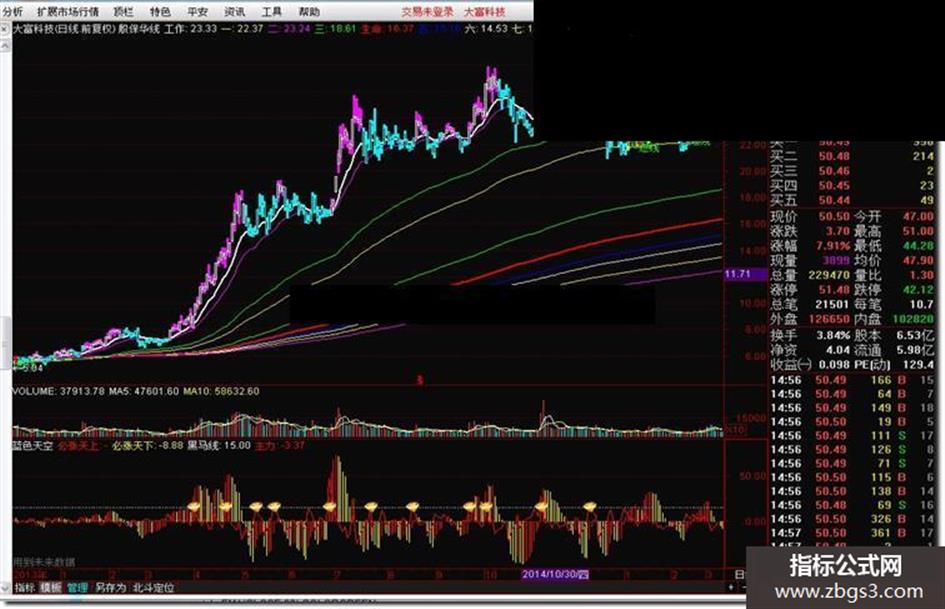Click the 2014/10/30 date marker on the timeline
Screen dimensions: 945x609
(x=555, y=574)
